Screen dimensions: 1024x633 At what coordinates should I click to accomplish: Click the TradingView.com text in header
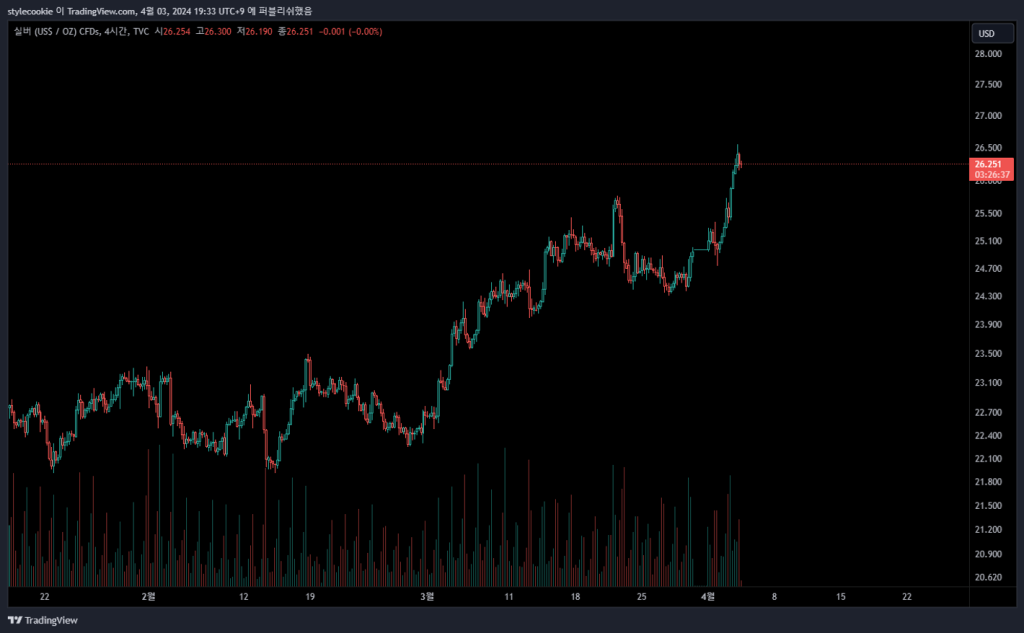click(x=104, y=11)
